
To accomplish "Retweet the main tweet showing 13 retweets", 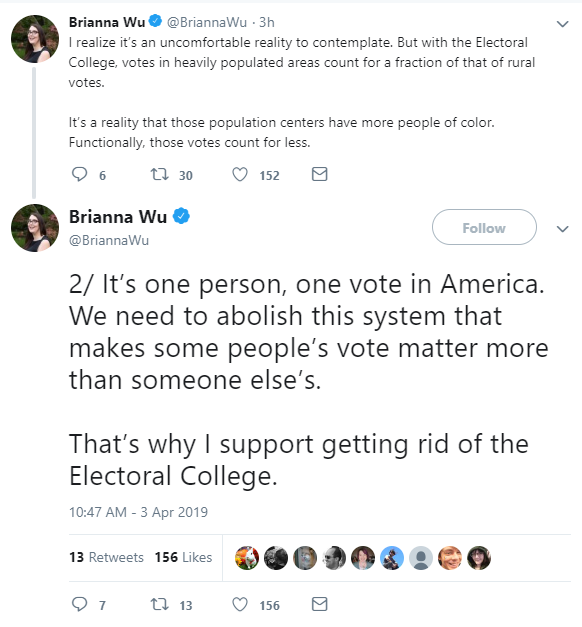I will [159, 604].
